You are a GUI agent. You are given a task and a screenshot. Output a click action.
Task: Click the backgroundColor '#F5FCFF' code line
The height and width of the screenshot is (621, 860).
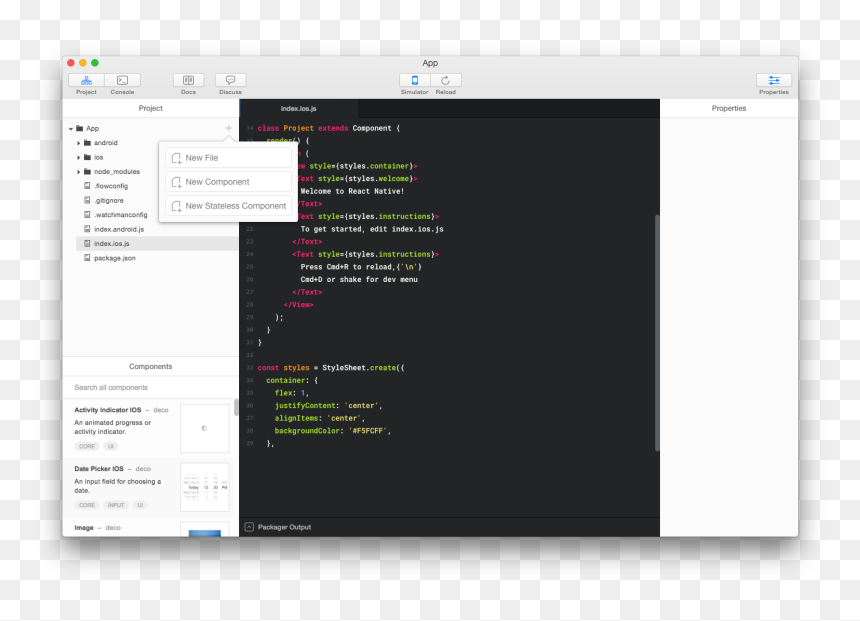point(333,431)
